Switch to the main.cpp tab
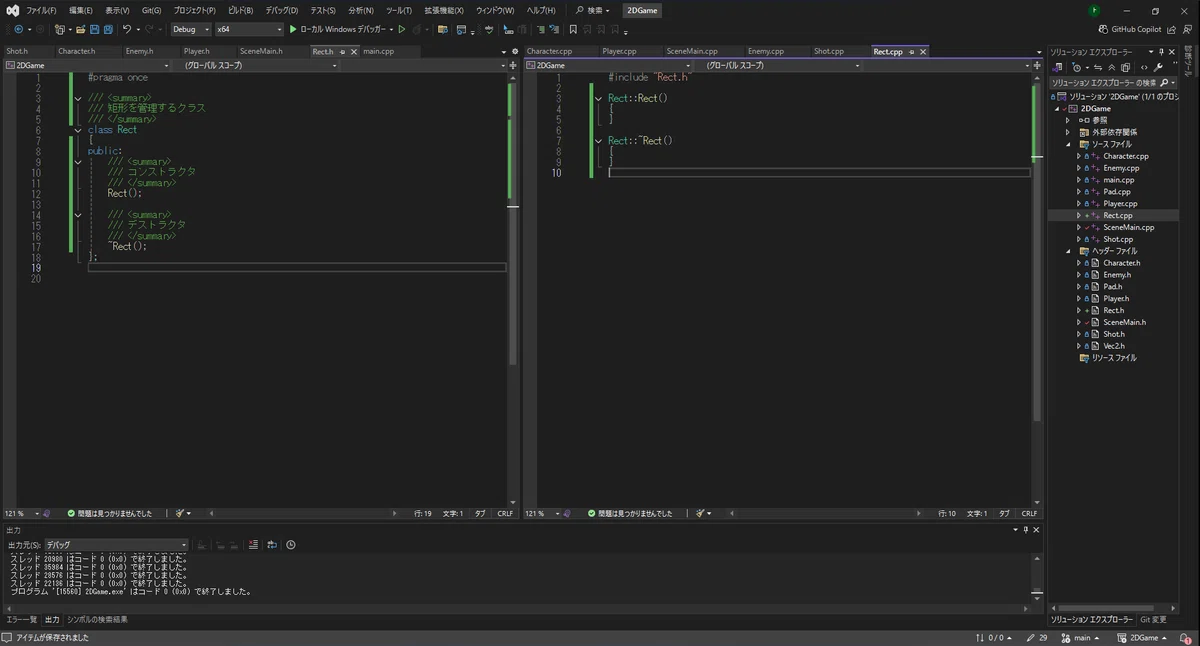Screen dimensions: 1200x646 click(x=378, y=51)
